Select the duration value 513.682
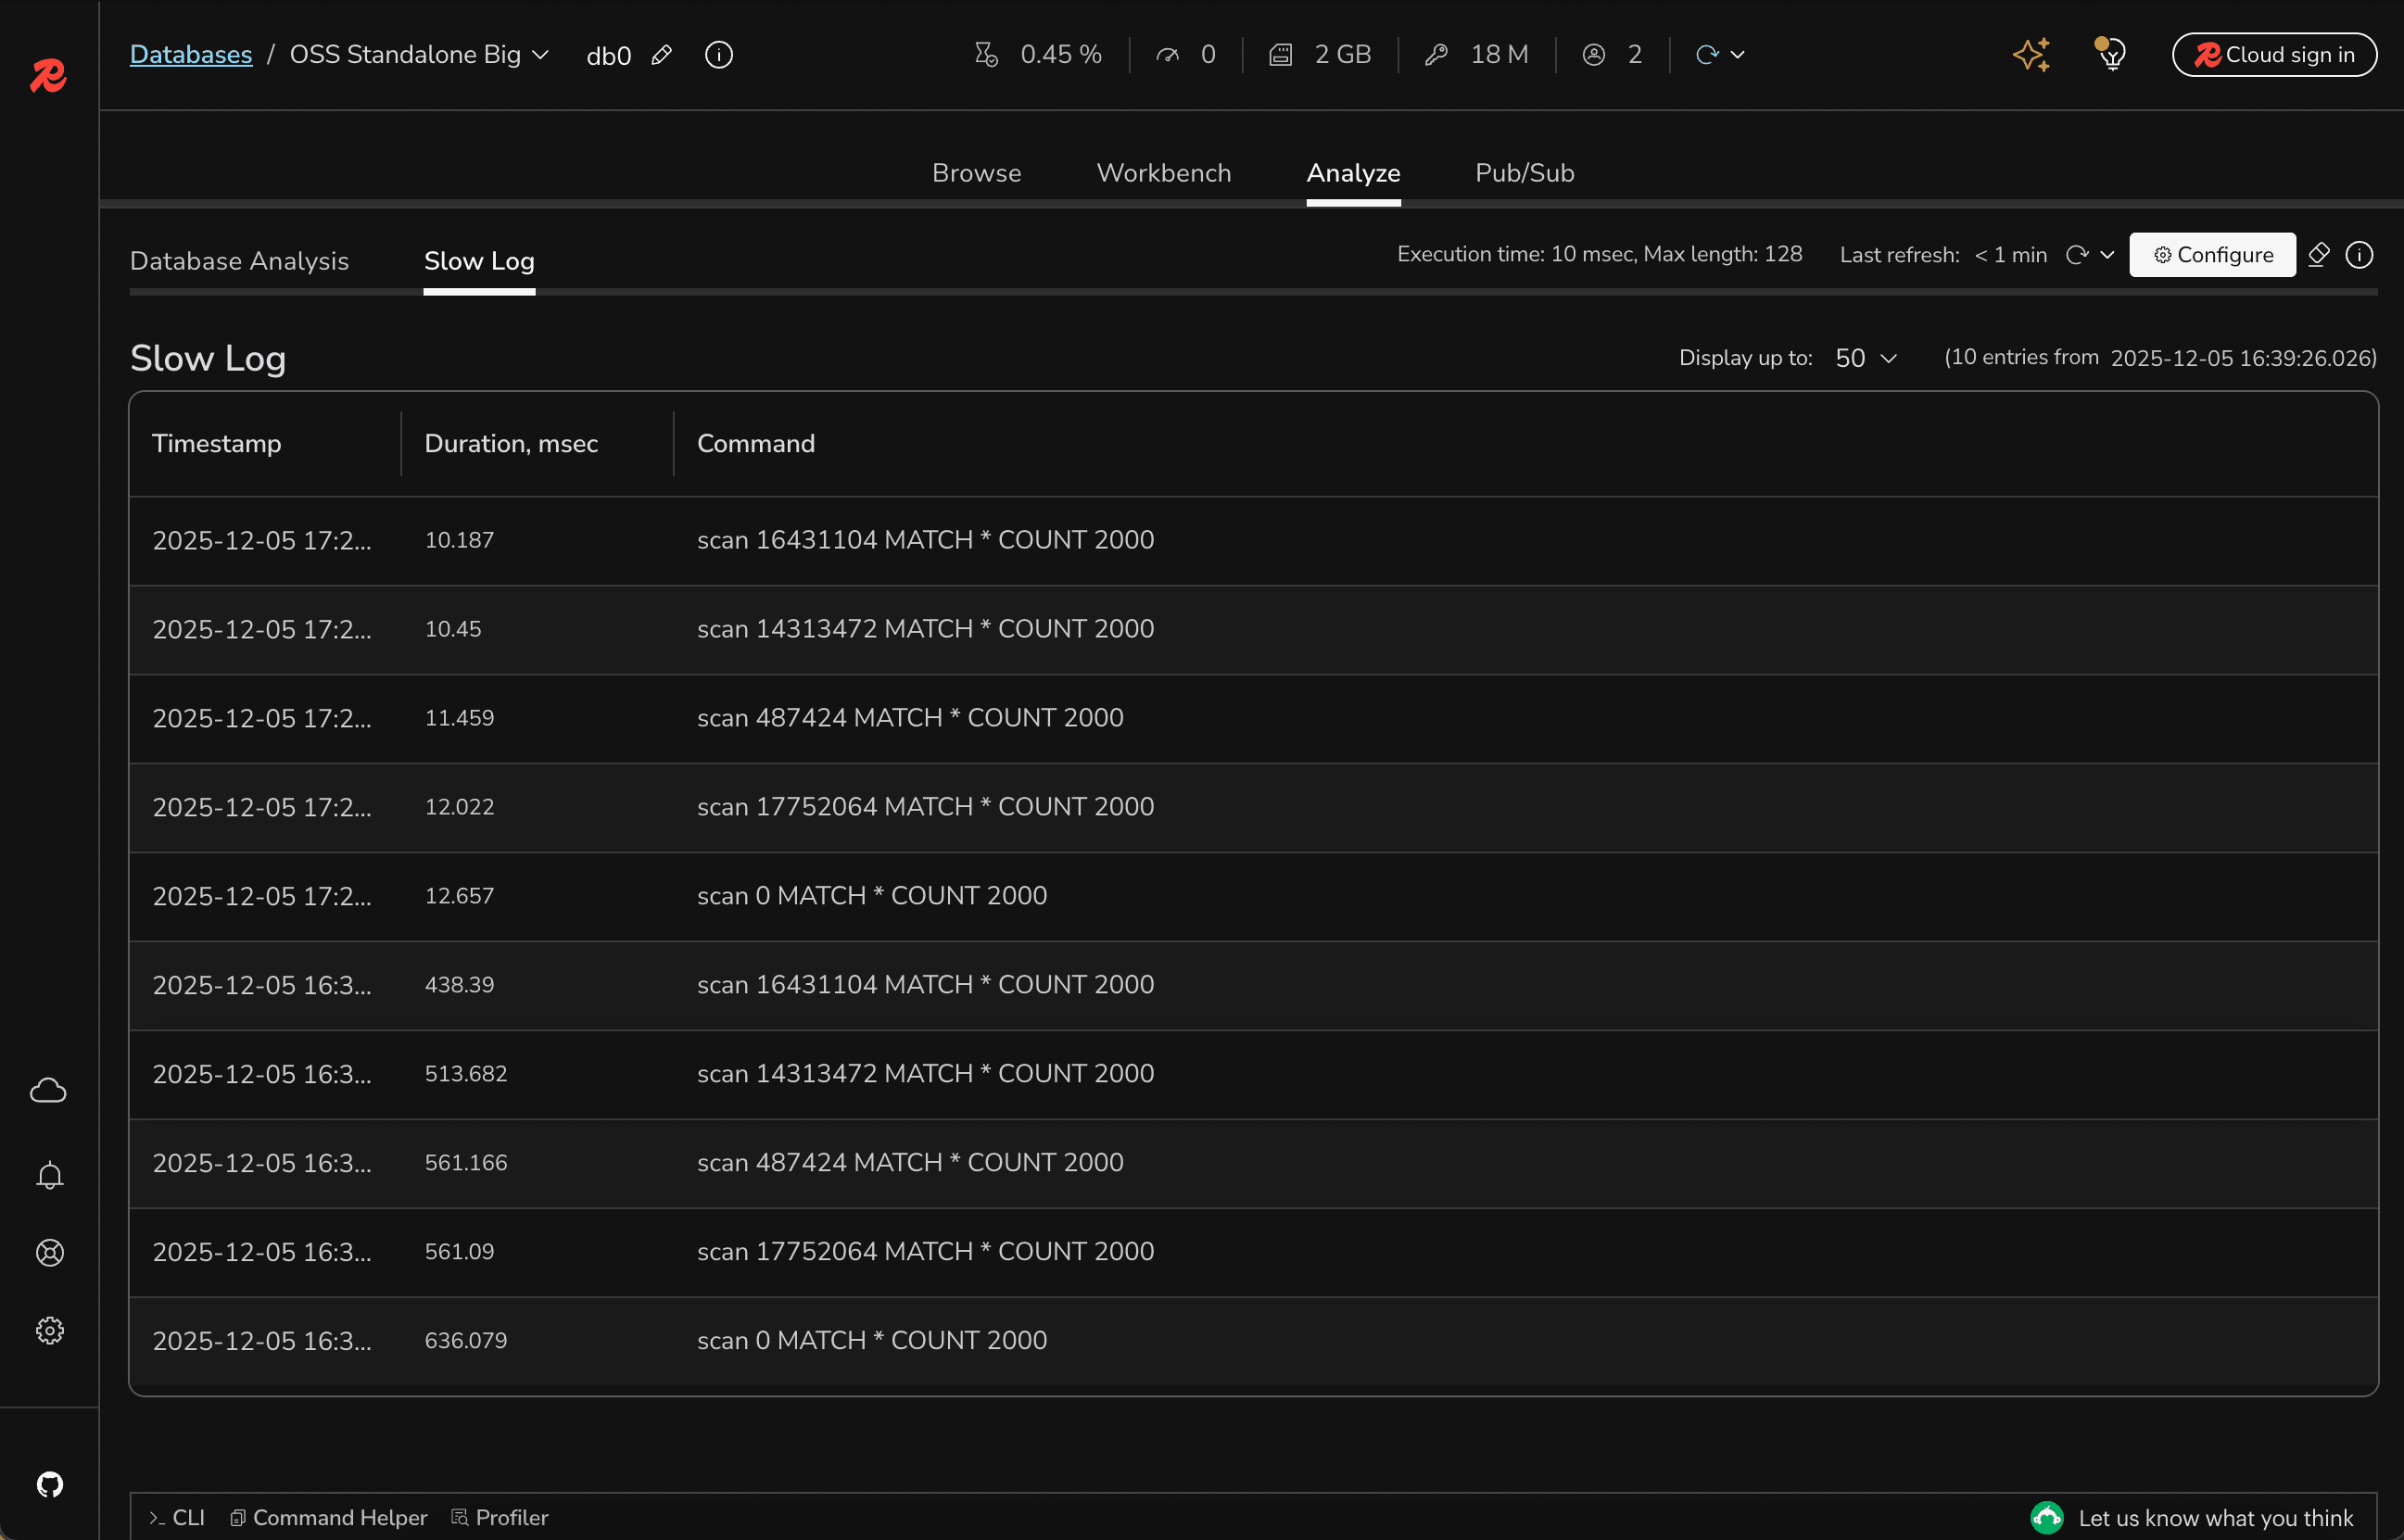2404x1540 pixels. click(466, 1074)
